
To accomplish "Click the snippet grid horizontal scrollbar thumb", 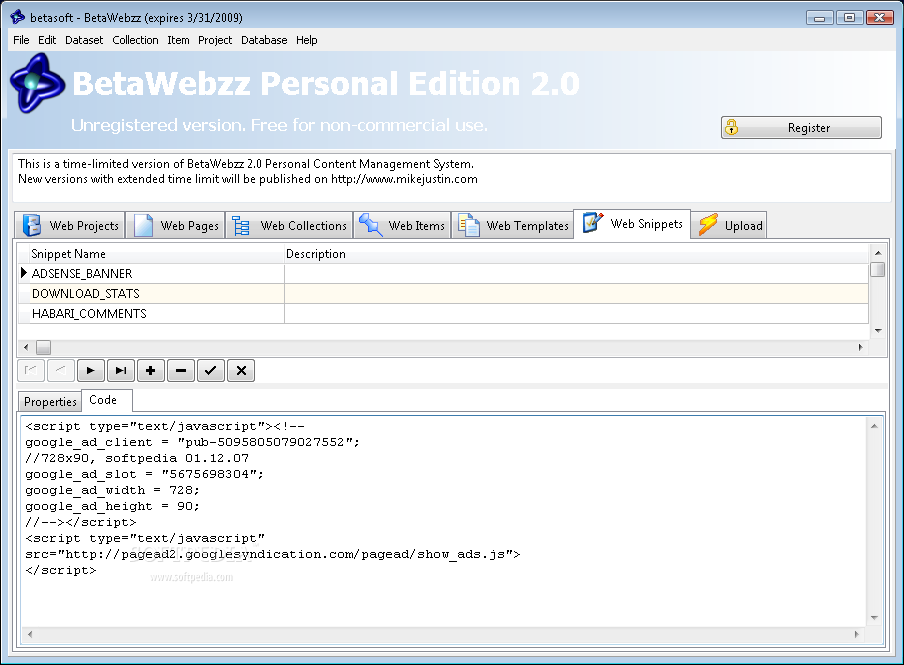I will [x=43, y=347].
